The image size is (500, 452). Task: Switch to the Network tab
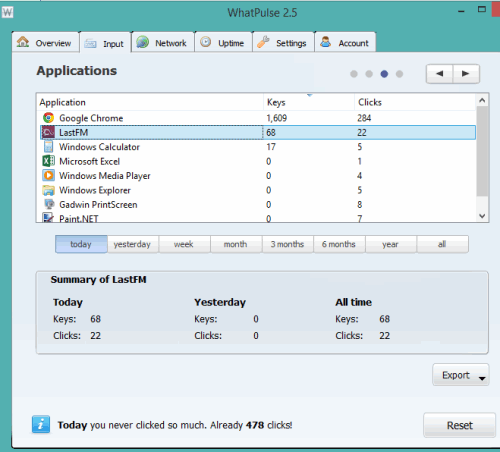coord(163,42)
